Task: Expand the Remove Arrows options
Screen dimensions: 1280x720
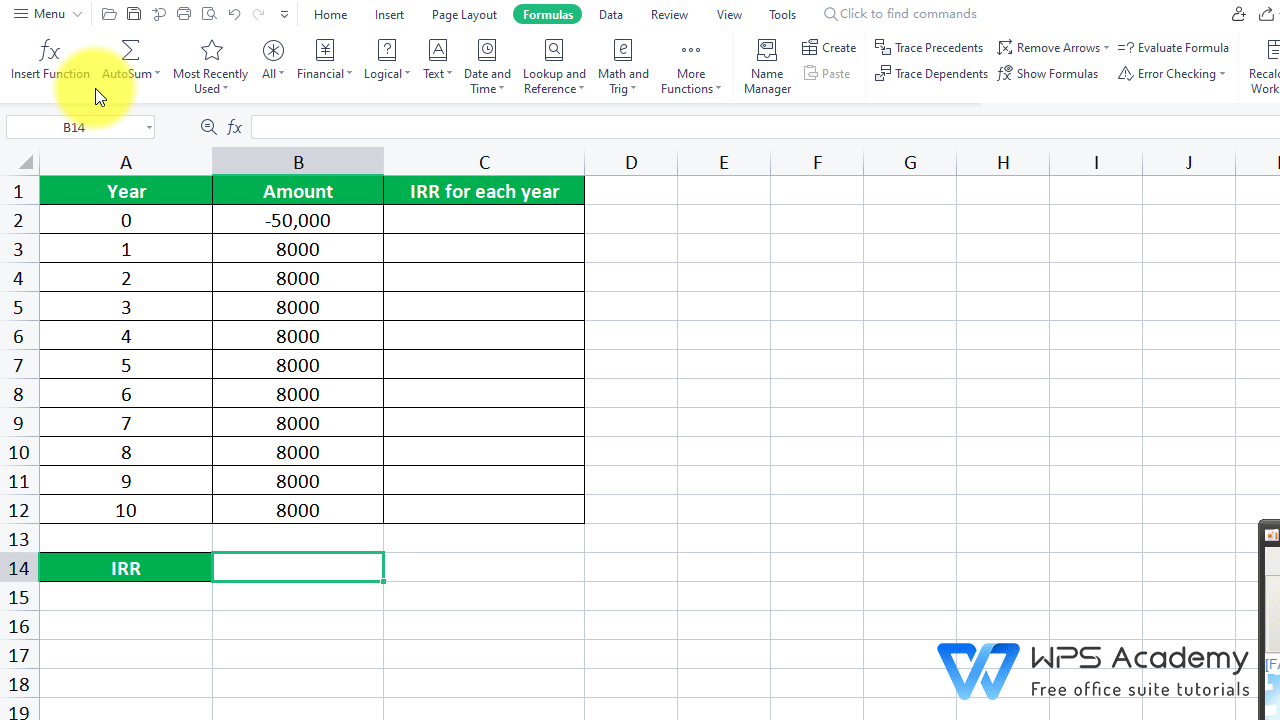Action: point(1052,47)
